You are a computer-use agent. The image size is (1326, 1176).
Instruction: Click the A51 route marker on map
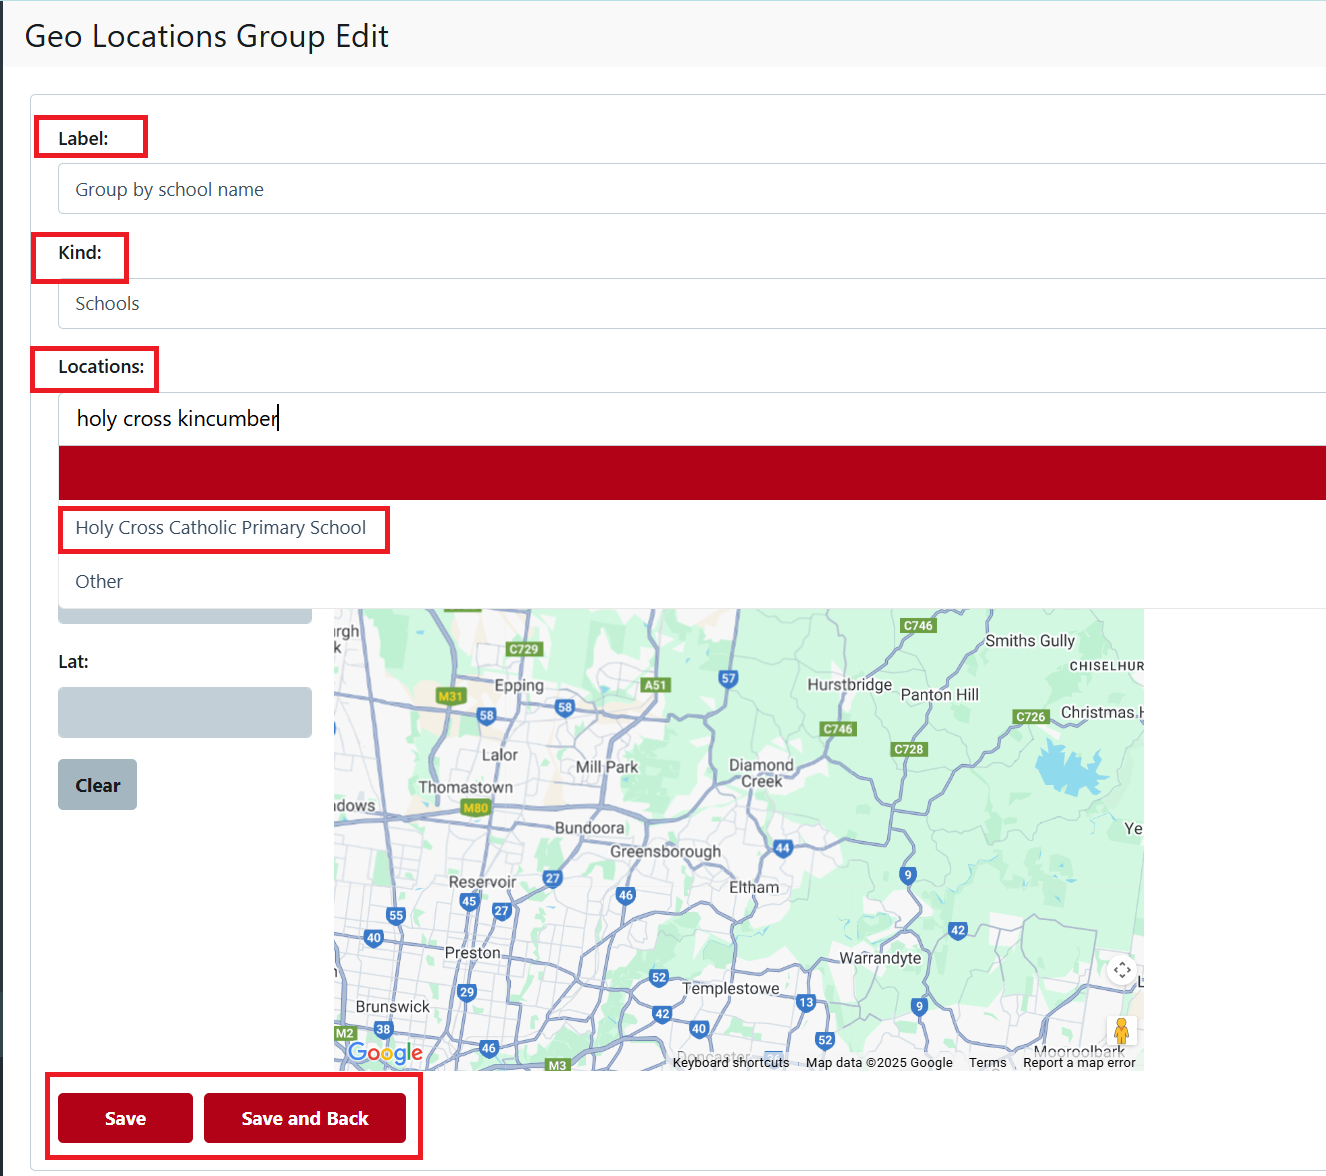[x=655, y=685]
